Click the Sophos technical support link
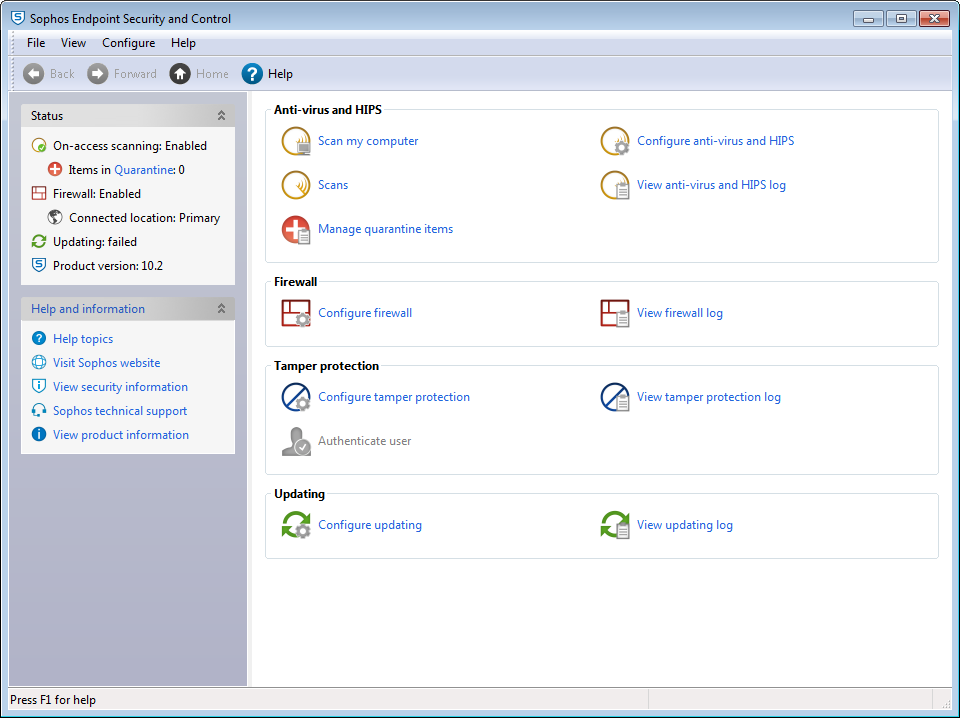 120,411
